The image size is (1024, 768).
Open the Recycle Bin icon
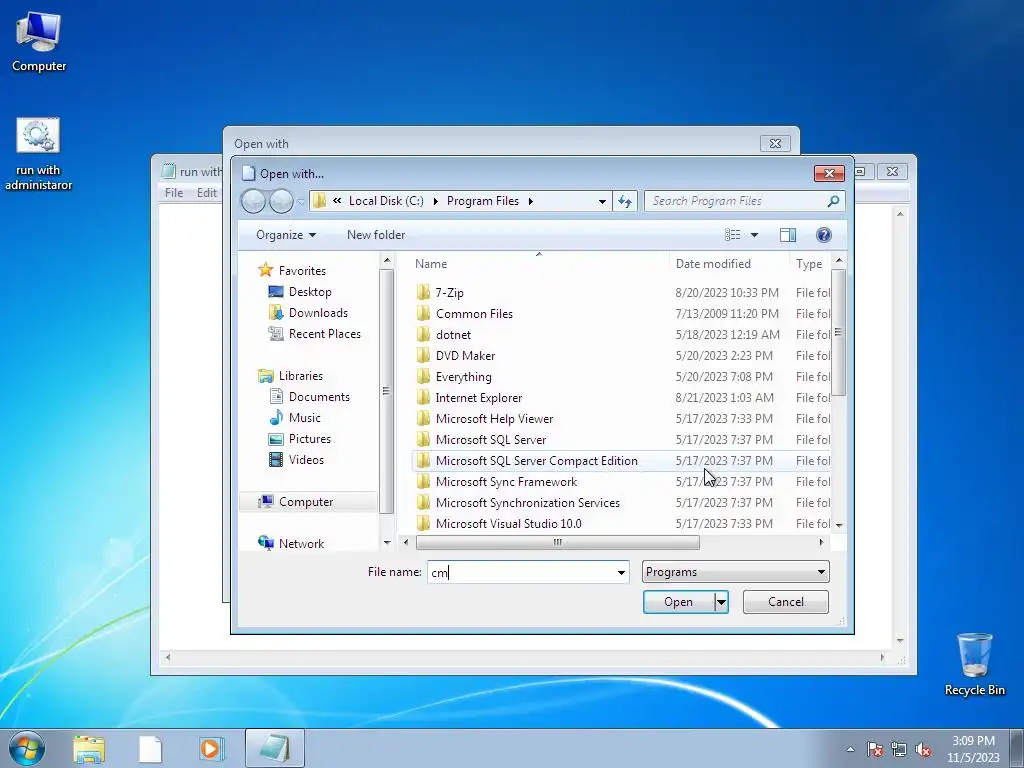pyautogui.click(x=974, y=664)
